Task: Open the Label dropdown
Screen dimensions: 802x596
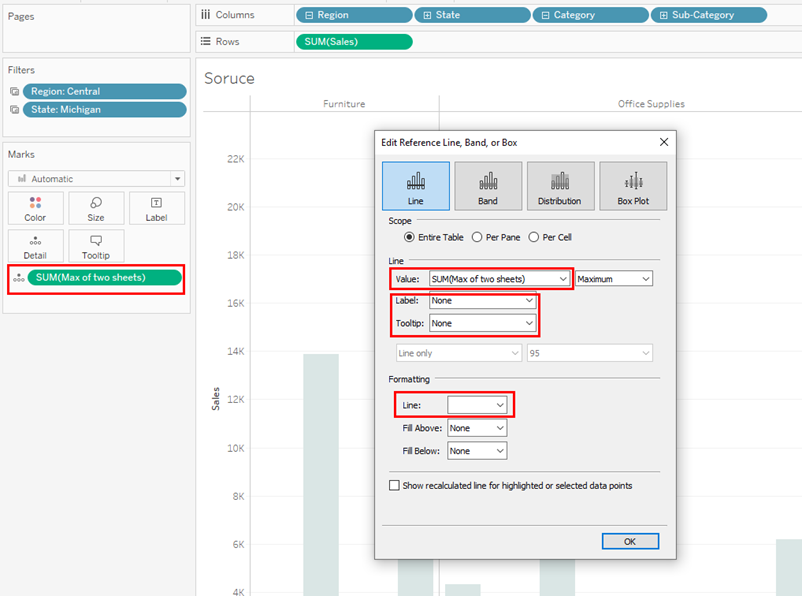Action: (482, 301)
